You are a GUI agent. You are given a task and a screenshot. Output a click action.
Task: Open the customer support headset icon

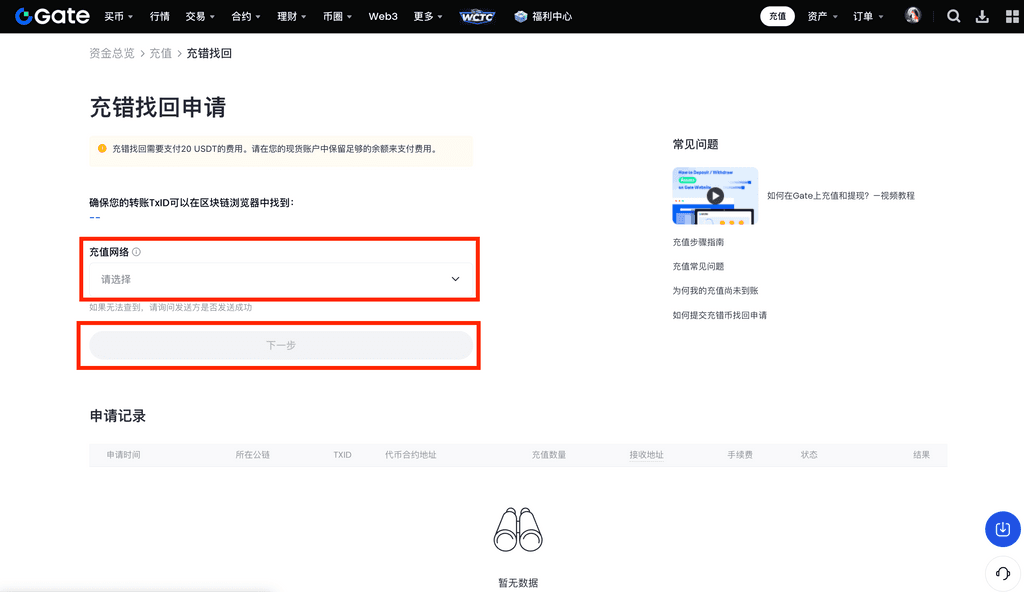click(1003, 572)
